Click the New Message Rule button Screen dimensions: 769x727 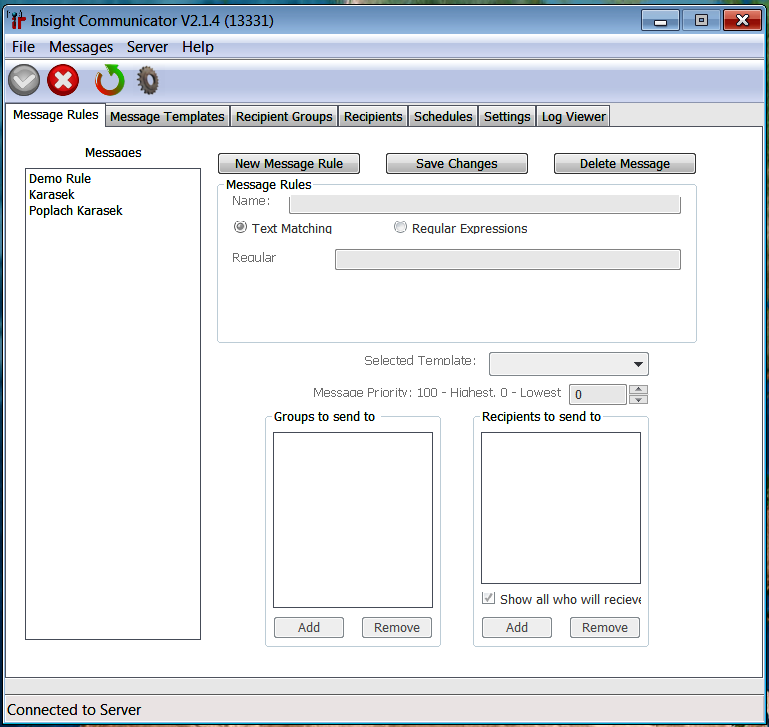(x=288, y=164)
